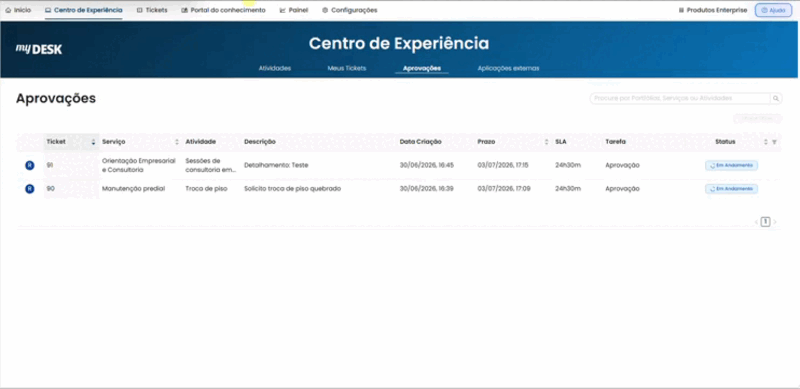Go to previous page with left chevron
This screenshot has height=389, width=800.
(x=756, y=222)
